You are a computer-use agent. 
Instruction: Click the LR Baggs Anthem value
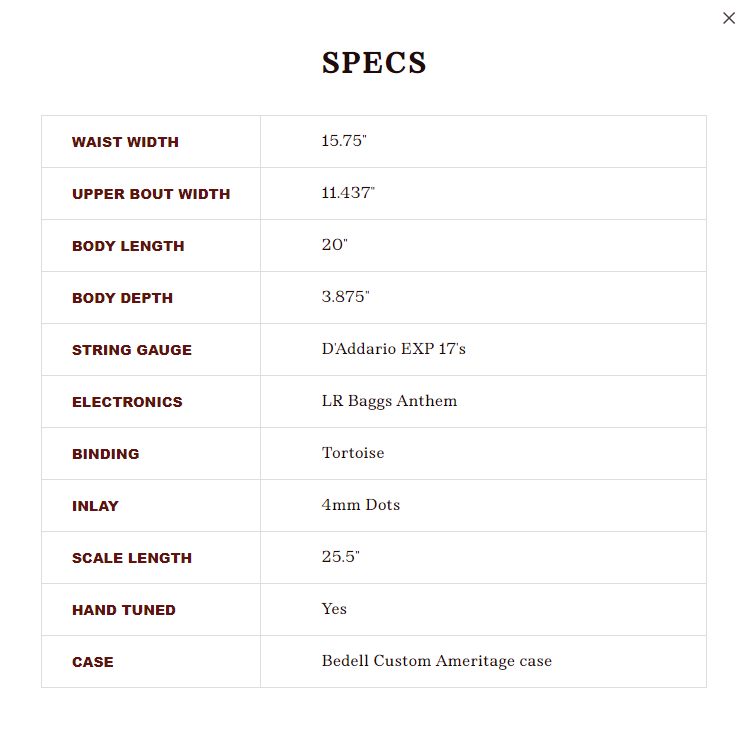pyautogui.click(x=389, y=401)
